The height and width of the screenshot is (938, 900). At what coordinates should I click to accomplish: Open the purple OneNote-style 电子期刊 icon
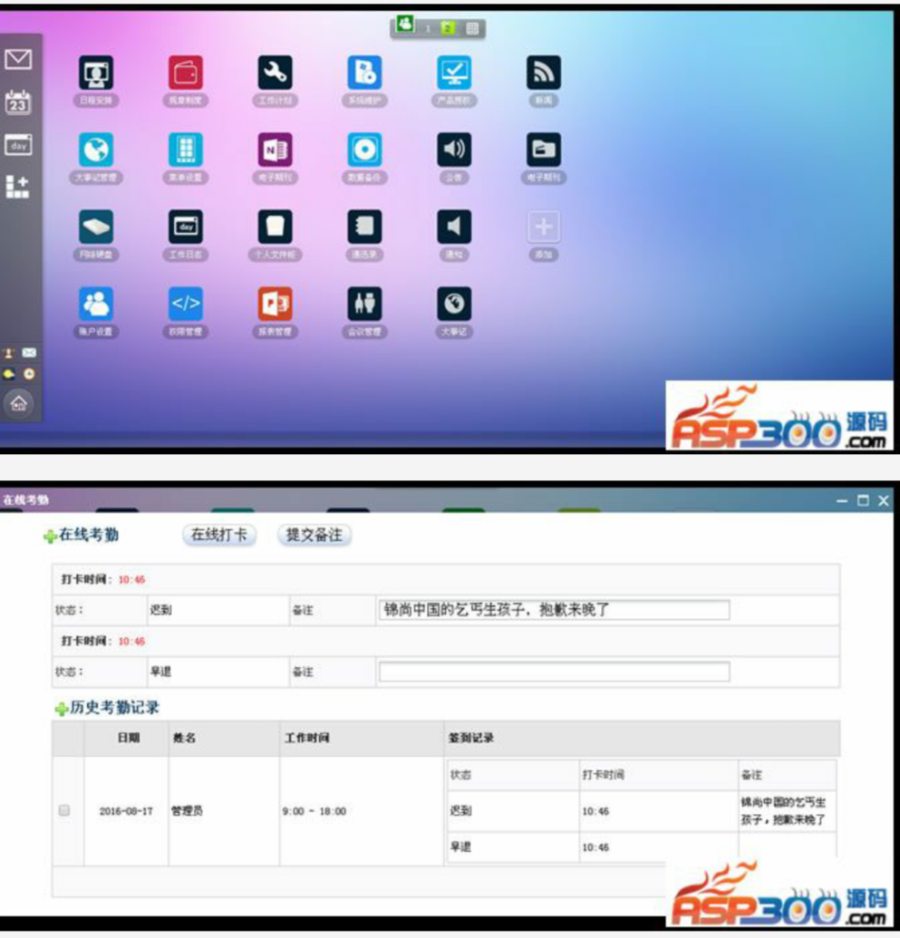(x=275, y=150)
